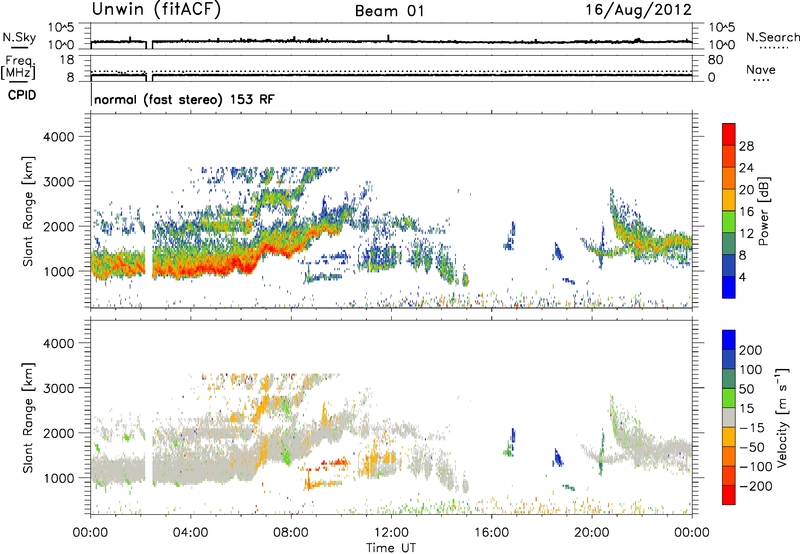Viewport: 800px width, 554px height.
Task: Click the '10^5' tick left of the noise panel
Action: tap(61, 28)
